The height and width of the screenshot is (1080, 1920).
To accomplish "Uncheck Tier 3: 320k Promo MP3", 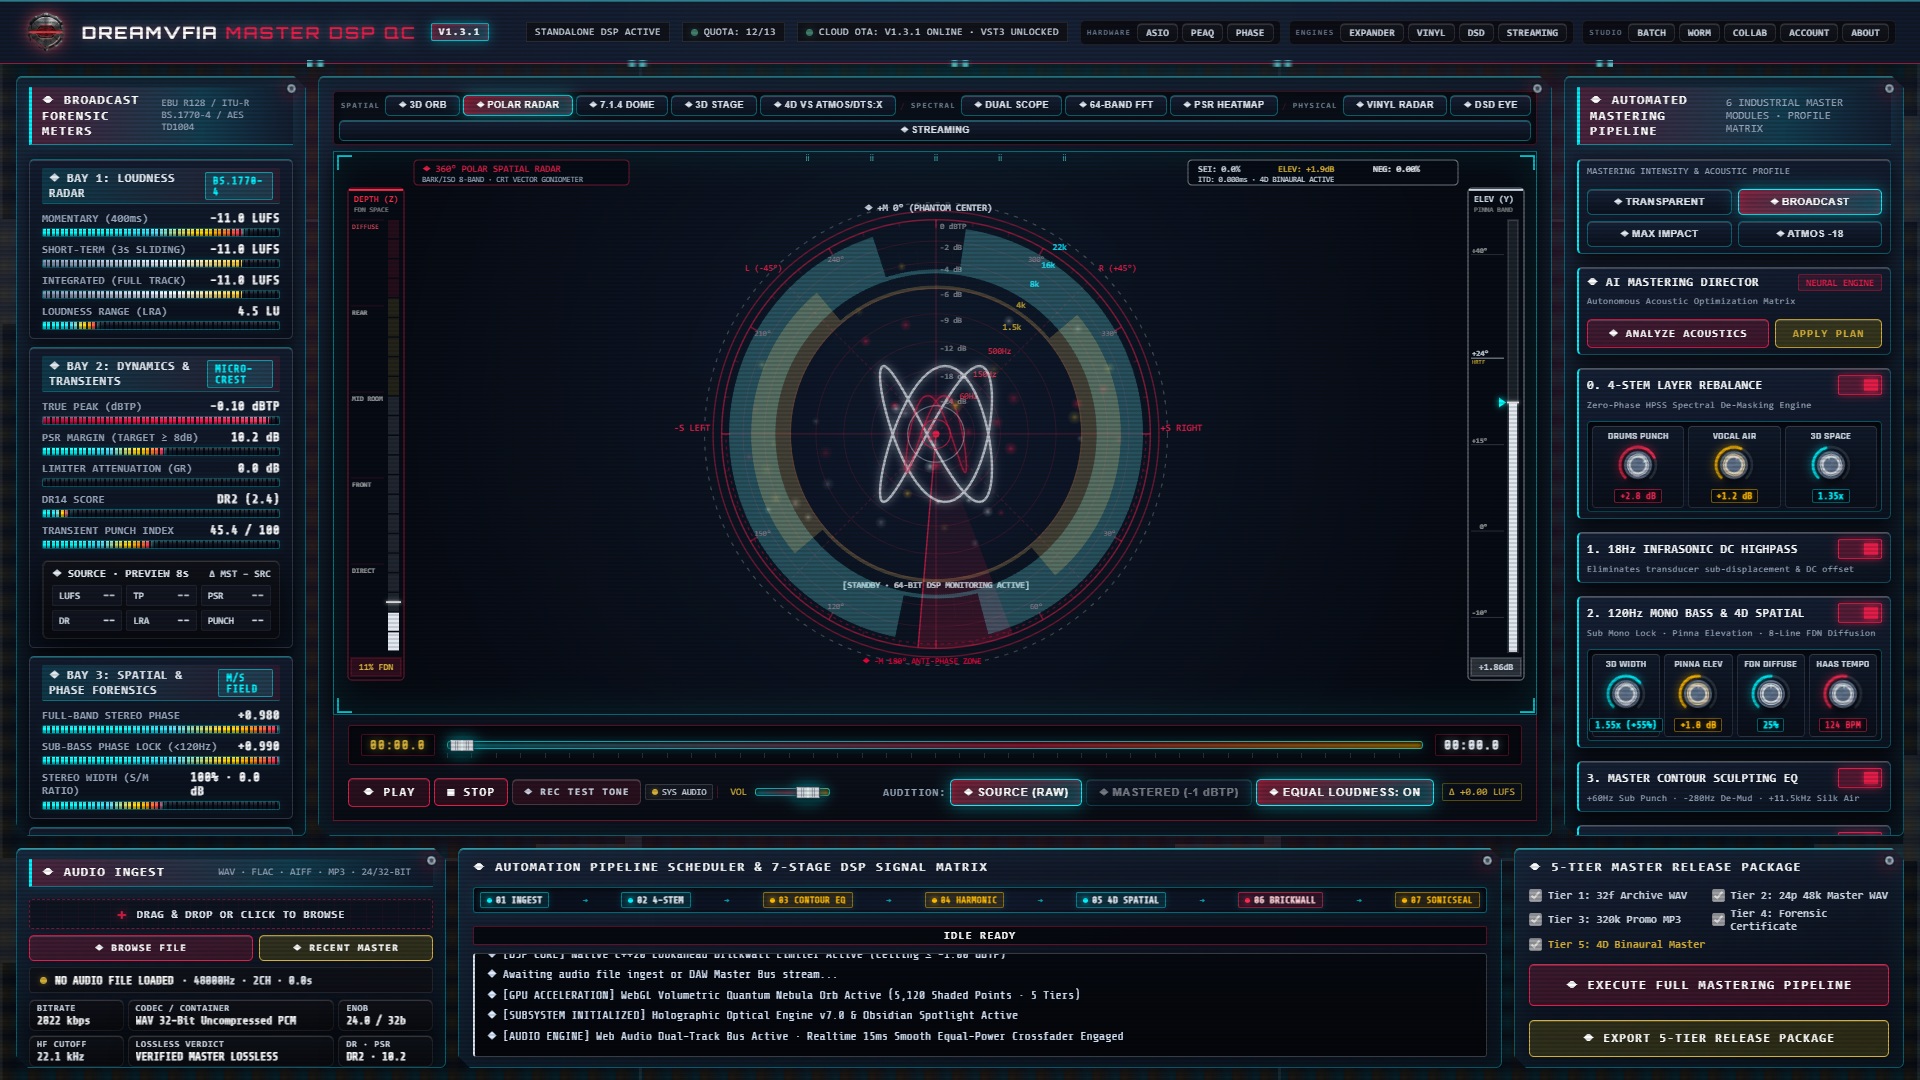I will coord(1535,920).
